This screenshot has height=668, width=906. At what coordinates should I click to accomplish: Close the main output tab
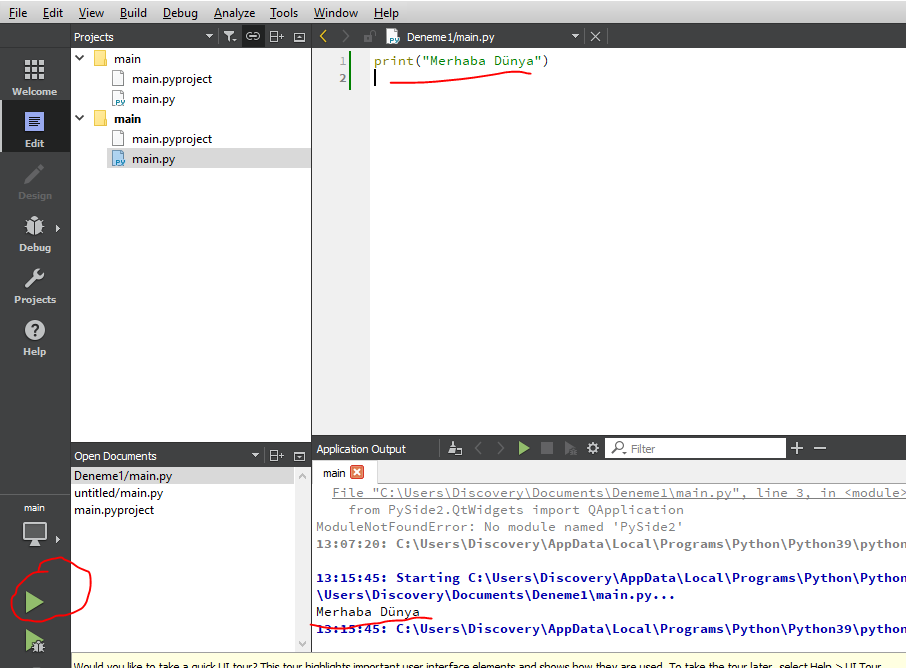pos(357,473)
